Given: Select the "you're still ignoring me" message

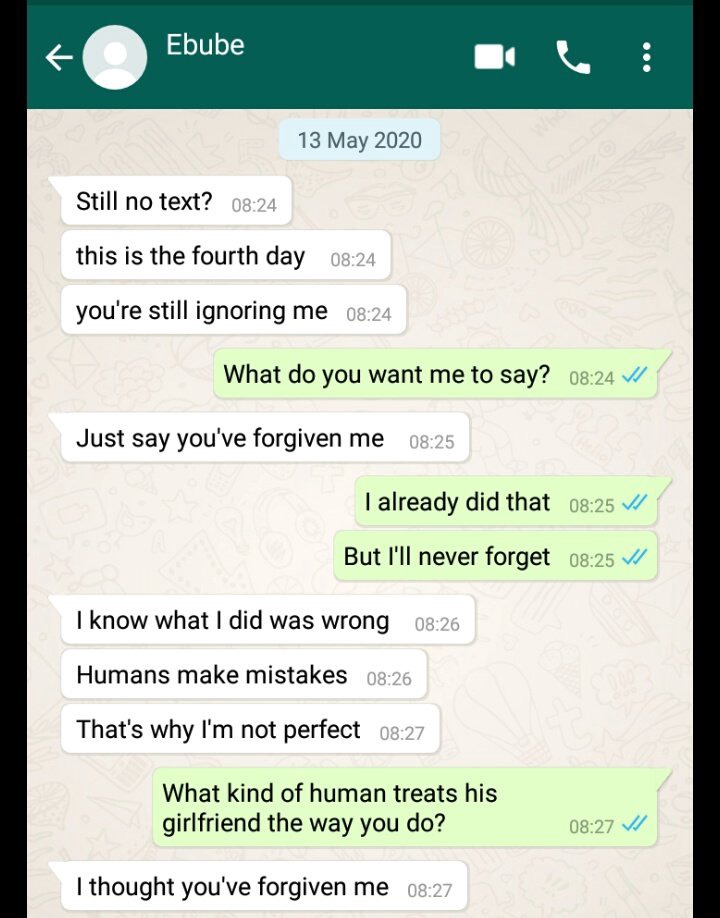Looking at the screenshot, I should tap(234, 310).
